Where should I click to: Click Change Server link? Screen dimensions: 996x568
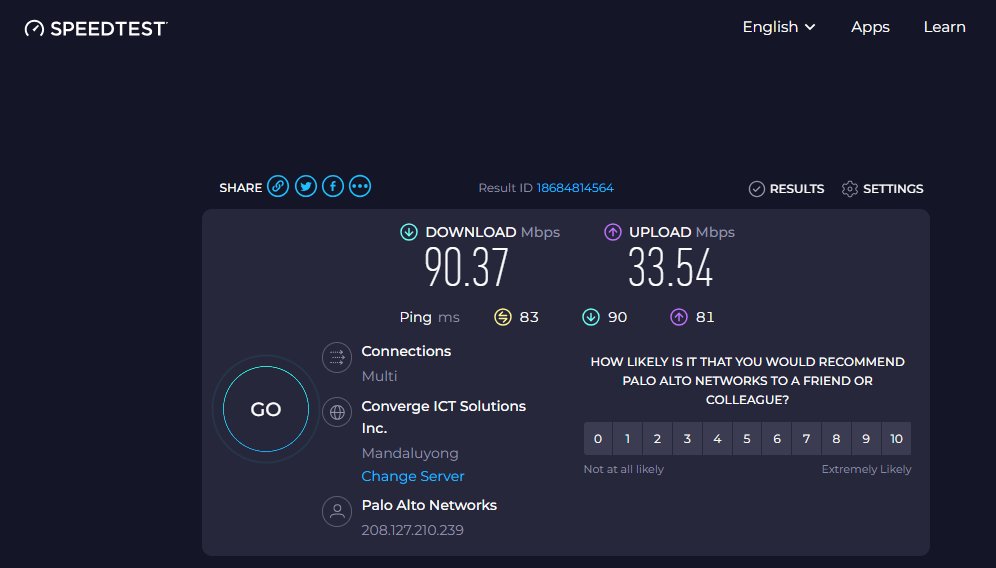pos(413,476)
